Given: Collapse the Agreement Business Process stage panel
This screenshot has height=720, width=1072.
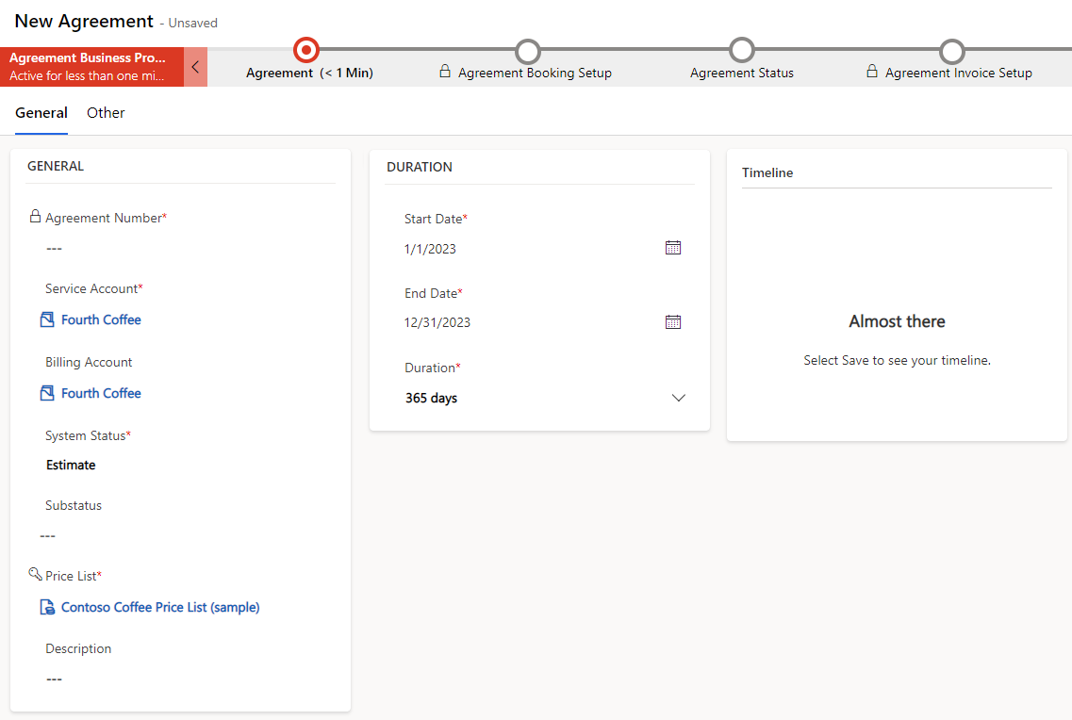Looking at the screenshot, I should 194,66.
